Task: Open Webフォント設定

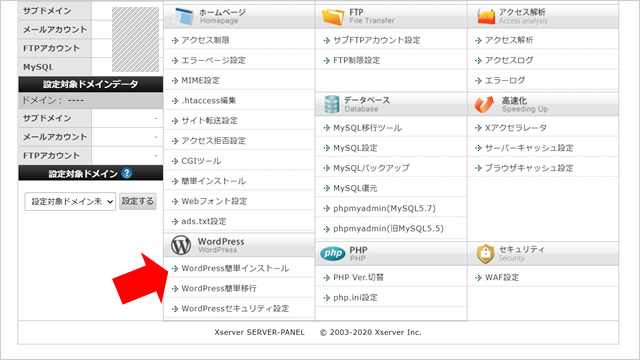Action: pos(214,201)
